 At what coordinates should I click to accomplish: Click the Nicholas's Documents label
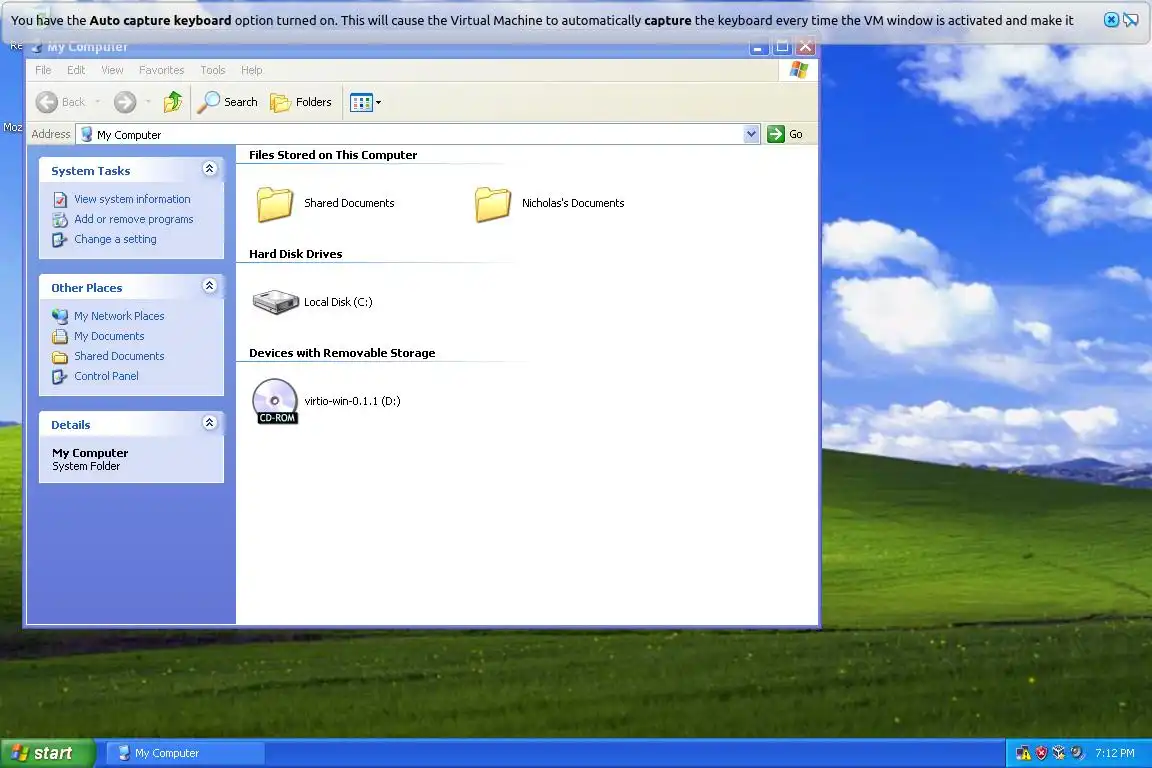(x=573, y=203)
